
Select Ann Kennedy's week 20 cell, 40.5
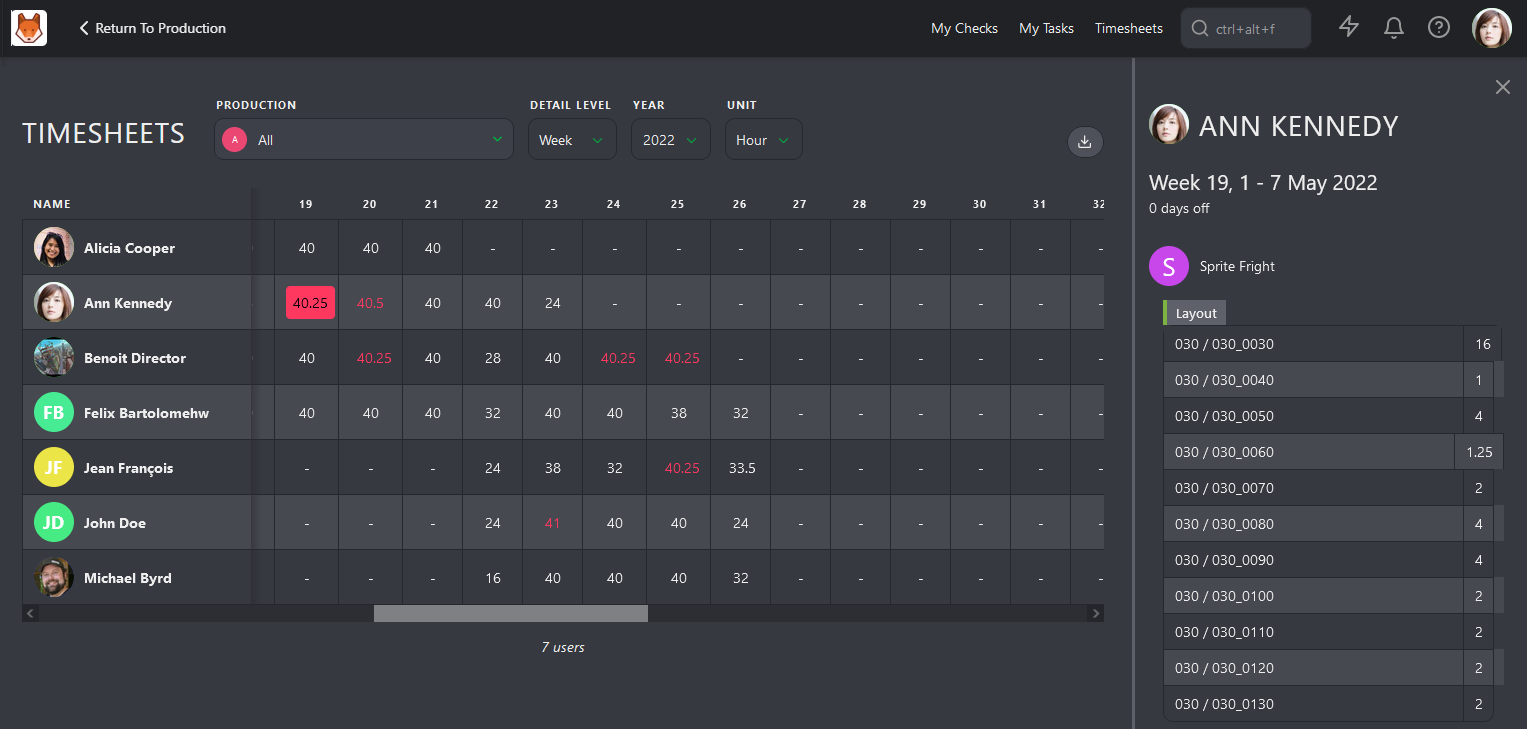(370, 303)
